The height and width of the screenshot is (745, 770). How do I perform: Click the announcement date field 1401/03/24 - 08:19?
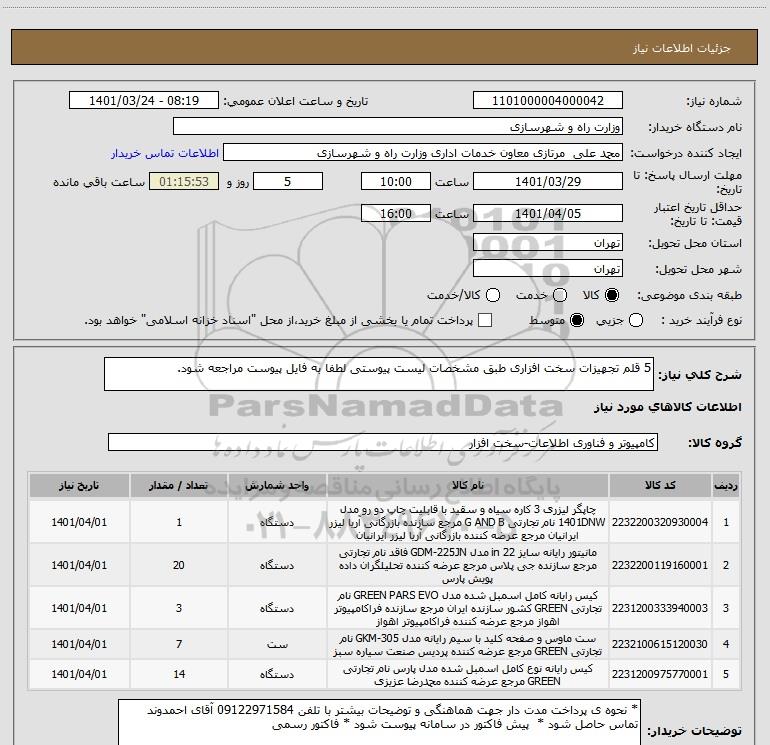[x=144, y=101]
